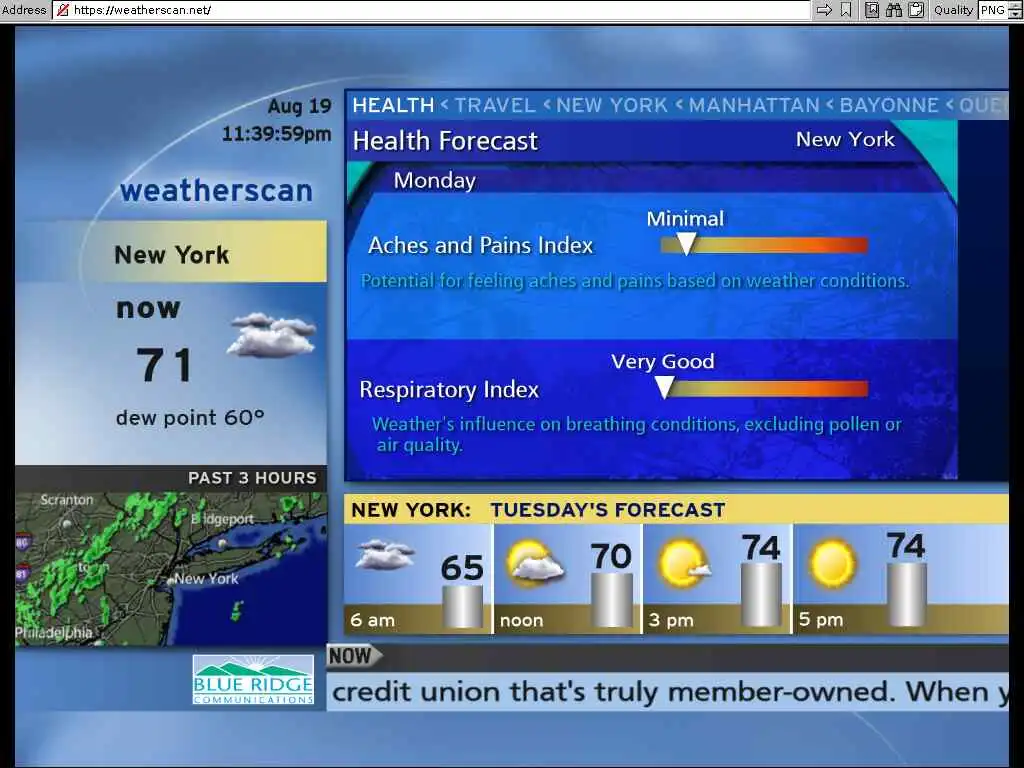Select the BAYONNE tab
1024x768 pixels.
click(x=889, y=105)
